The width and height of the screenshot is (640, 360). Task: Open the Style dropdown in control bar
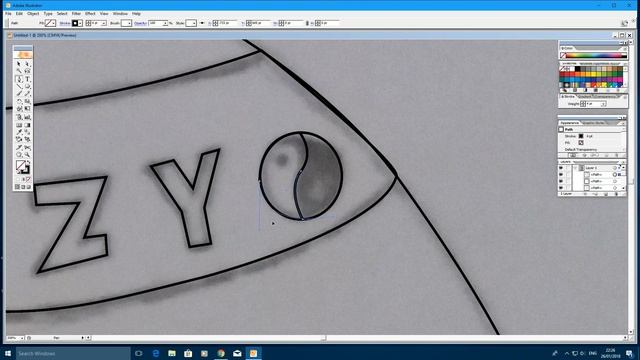(x=194, y=23)
